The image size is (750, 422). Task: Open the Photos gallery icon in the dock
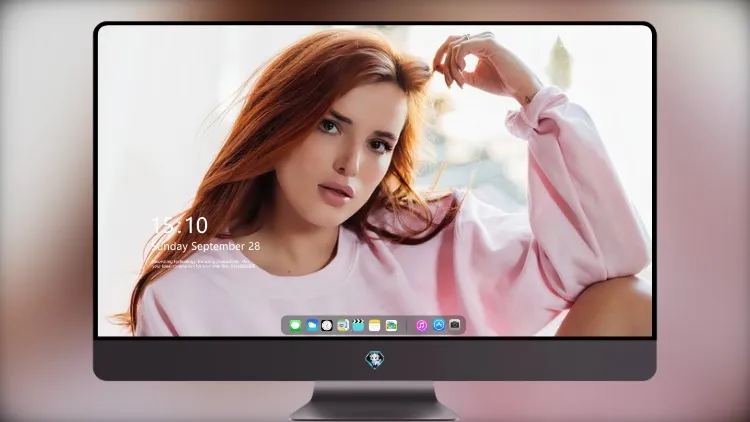pos(391,326)
